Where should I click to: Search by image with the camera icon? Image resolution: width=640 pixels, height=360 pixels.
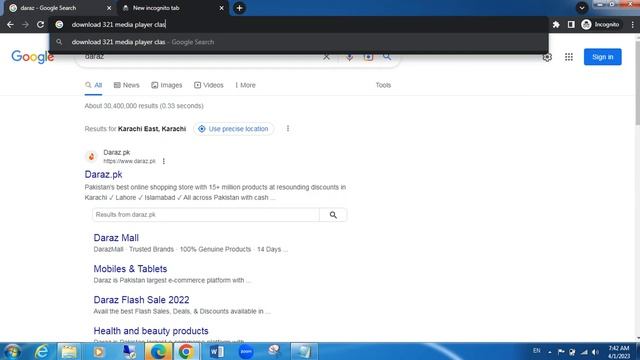click(369, 57)
